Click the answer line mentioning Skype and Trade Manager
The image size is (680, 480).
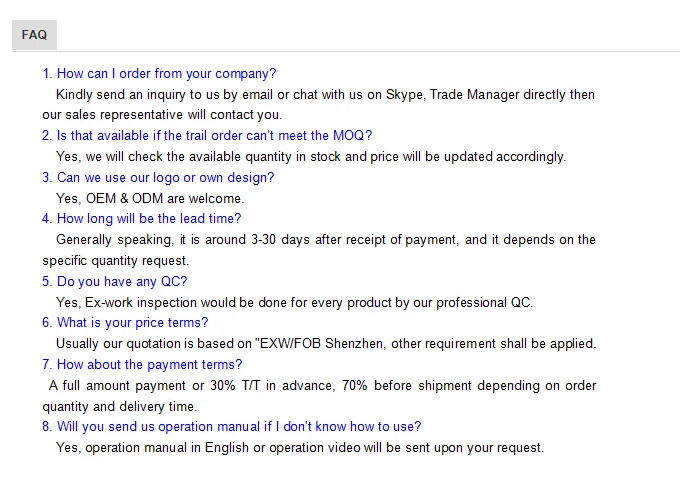coord(325,94)
